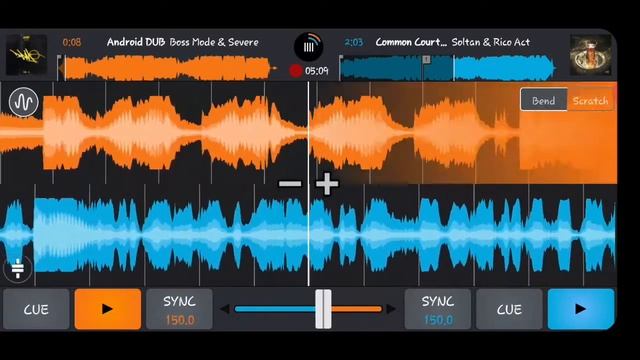This screenshot has width=640, height=360.
Task: Tap the Android DUB track title
Action: pos(136,42)
